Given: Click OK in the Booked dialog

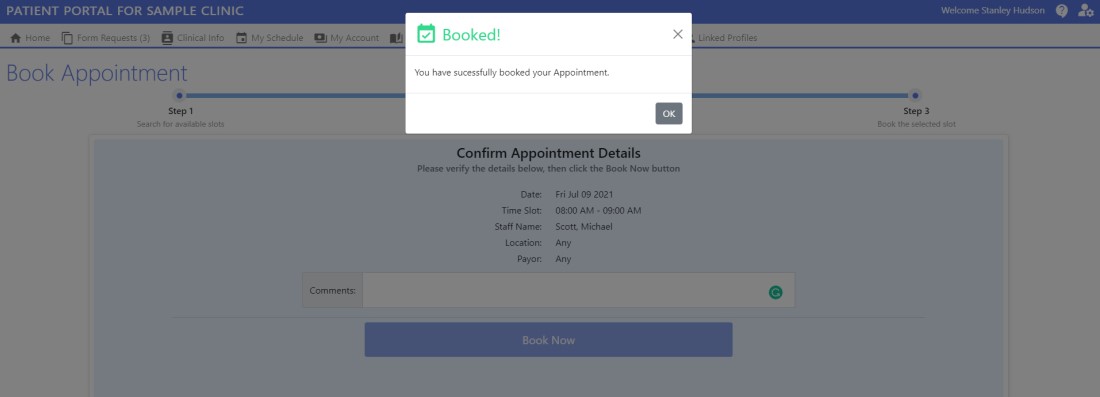Looking at the screenshot, I should (x=669, y=114).
